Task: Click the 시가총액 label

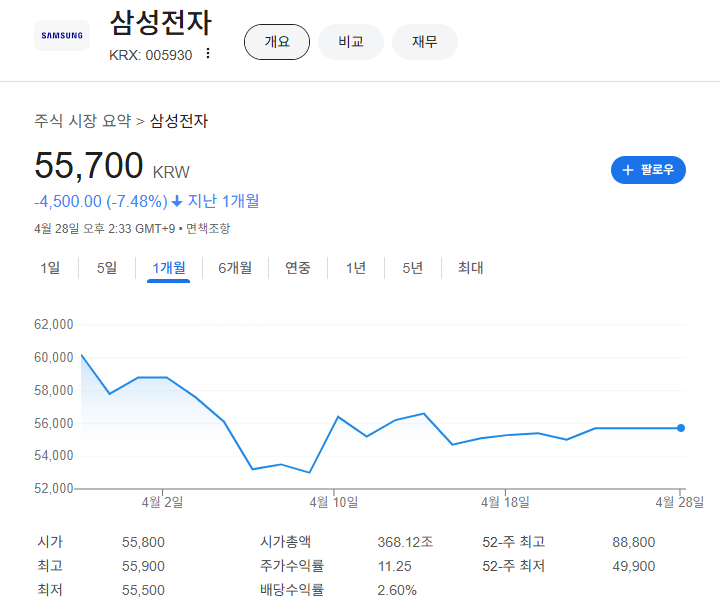Action: coord(286,542)
